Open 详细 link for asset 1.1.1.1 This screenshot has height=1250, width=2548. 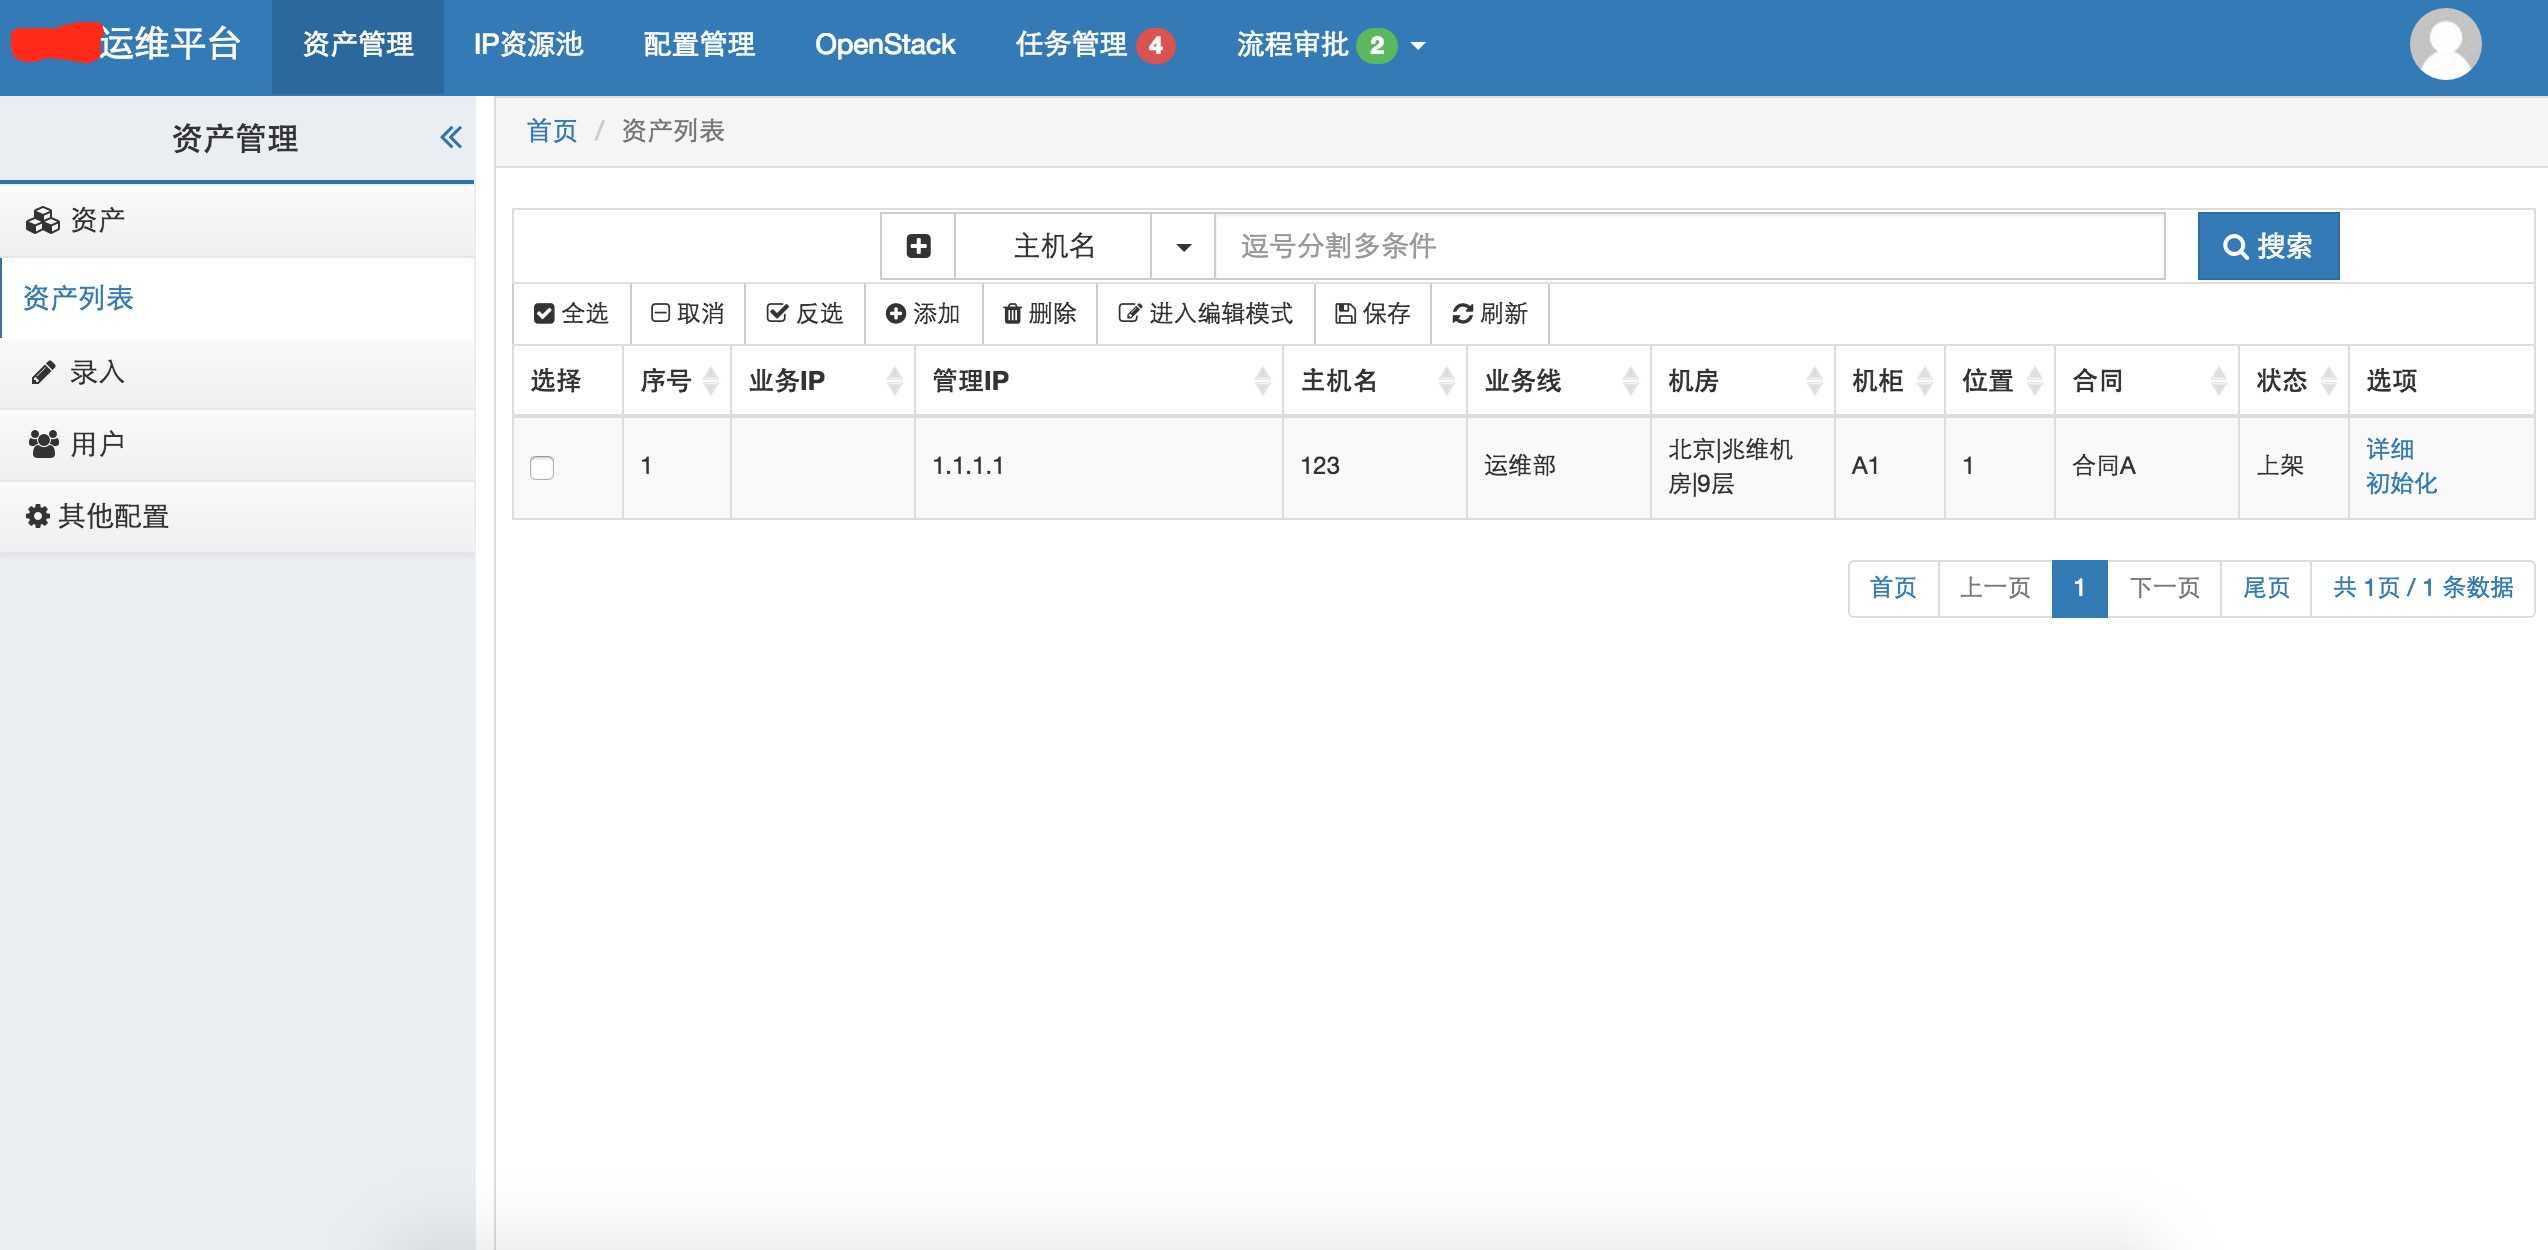tap(2389, 449)
